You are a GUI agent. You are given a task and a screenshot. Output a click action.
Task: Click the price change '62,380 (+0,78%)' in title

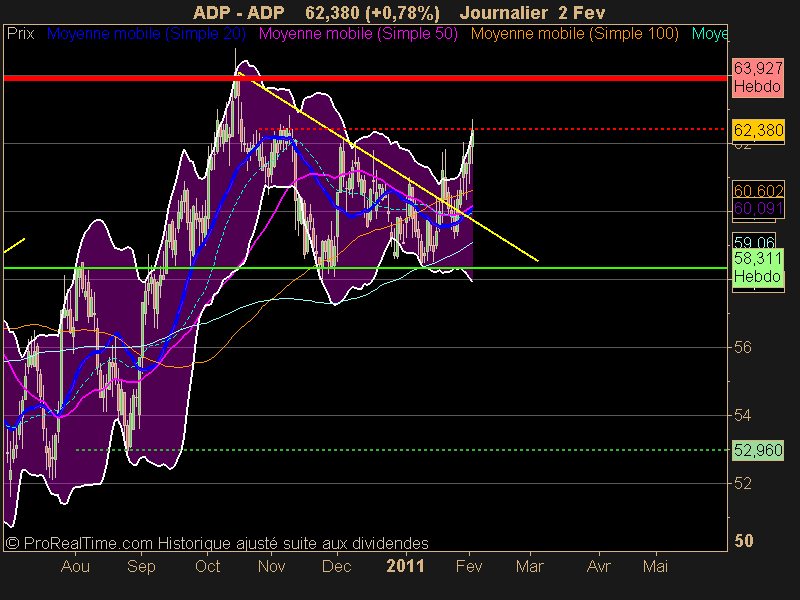coord(372,12)
